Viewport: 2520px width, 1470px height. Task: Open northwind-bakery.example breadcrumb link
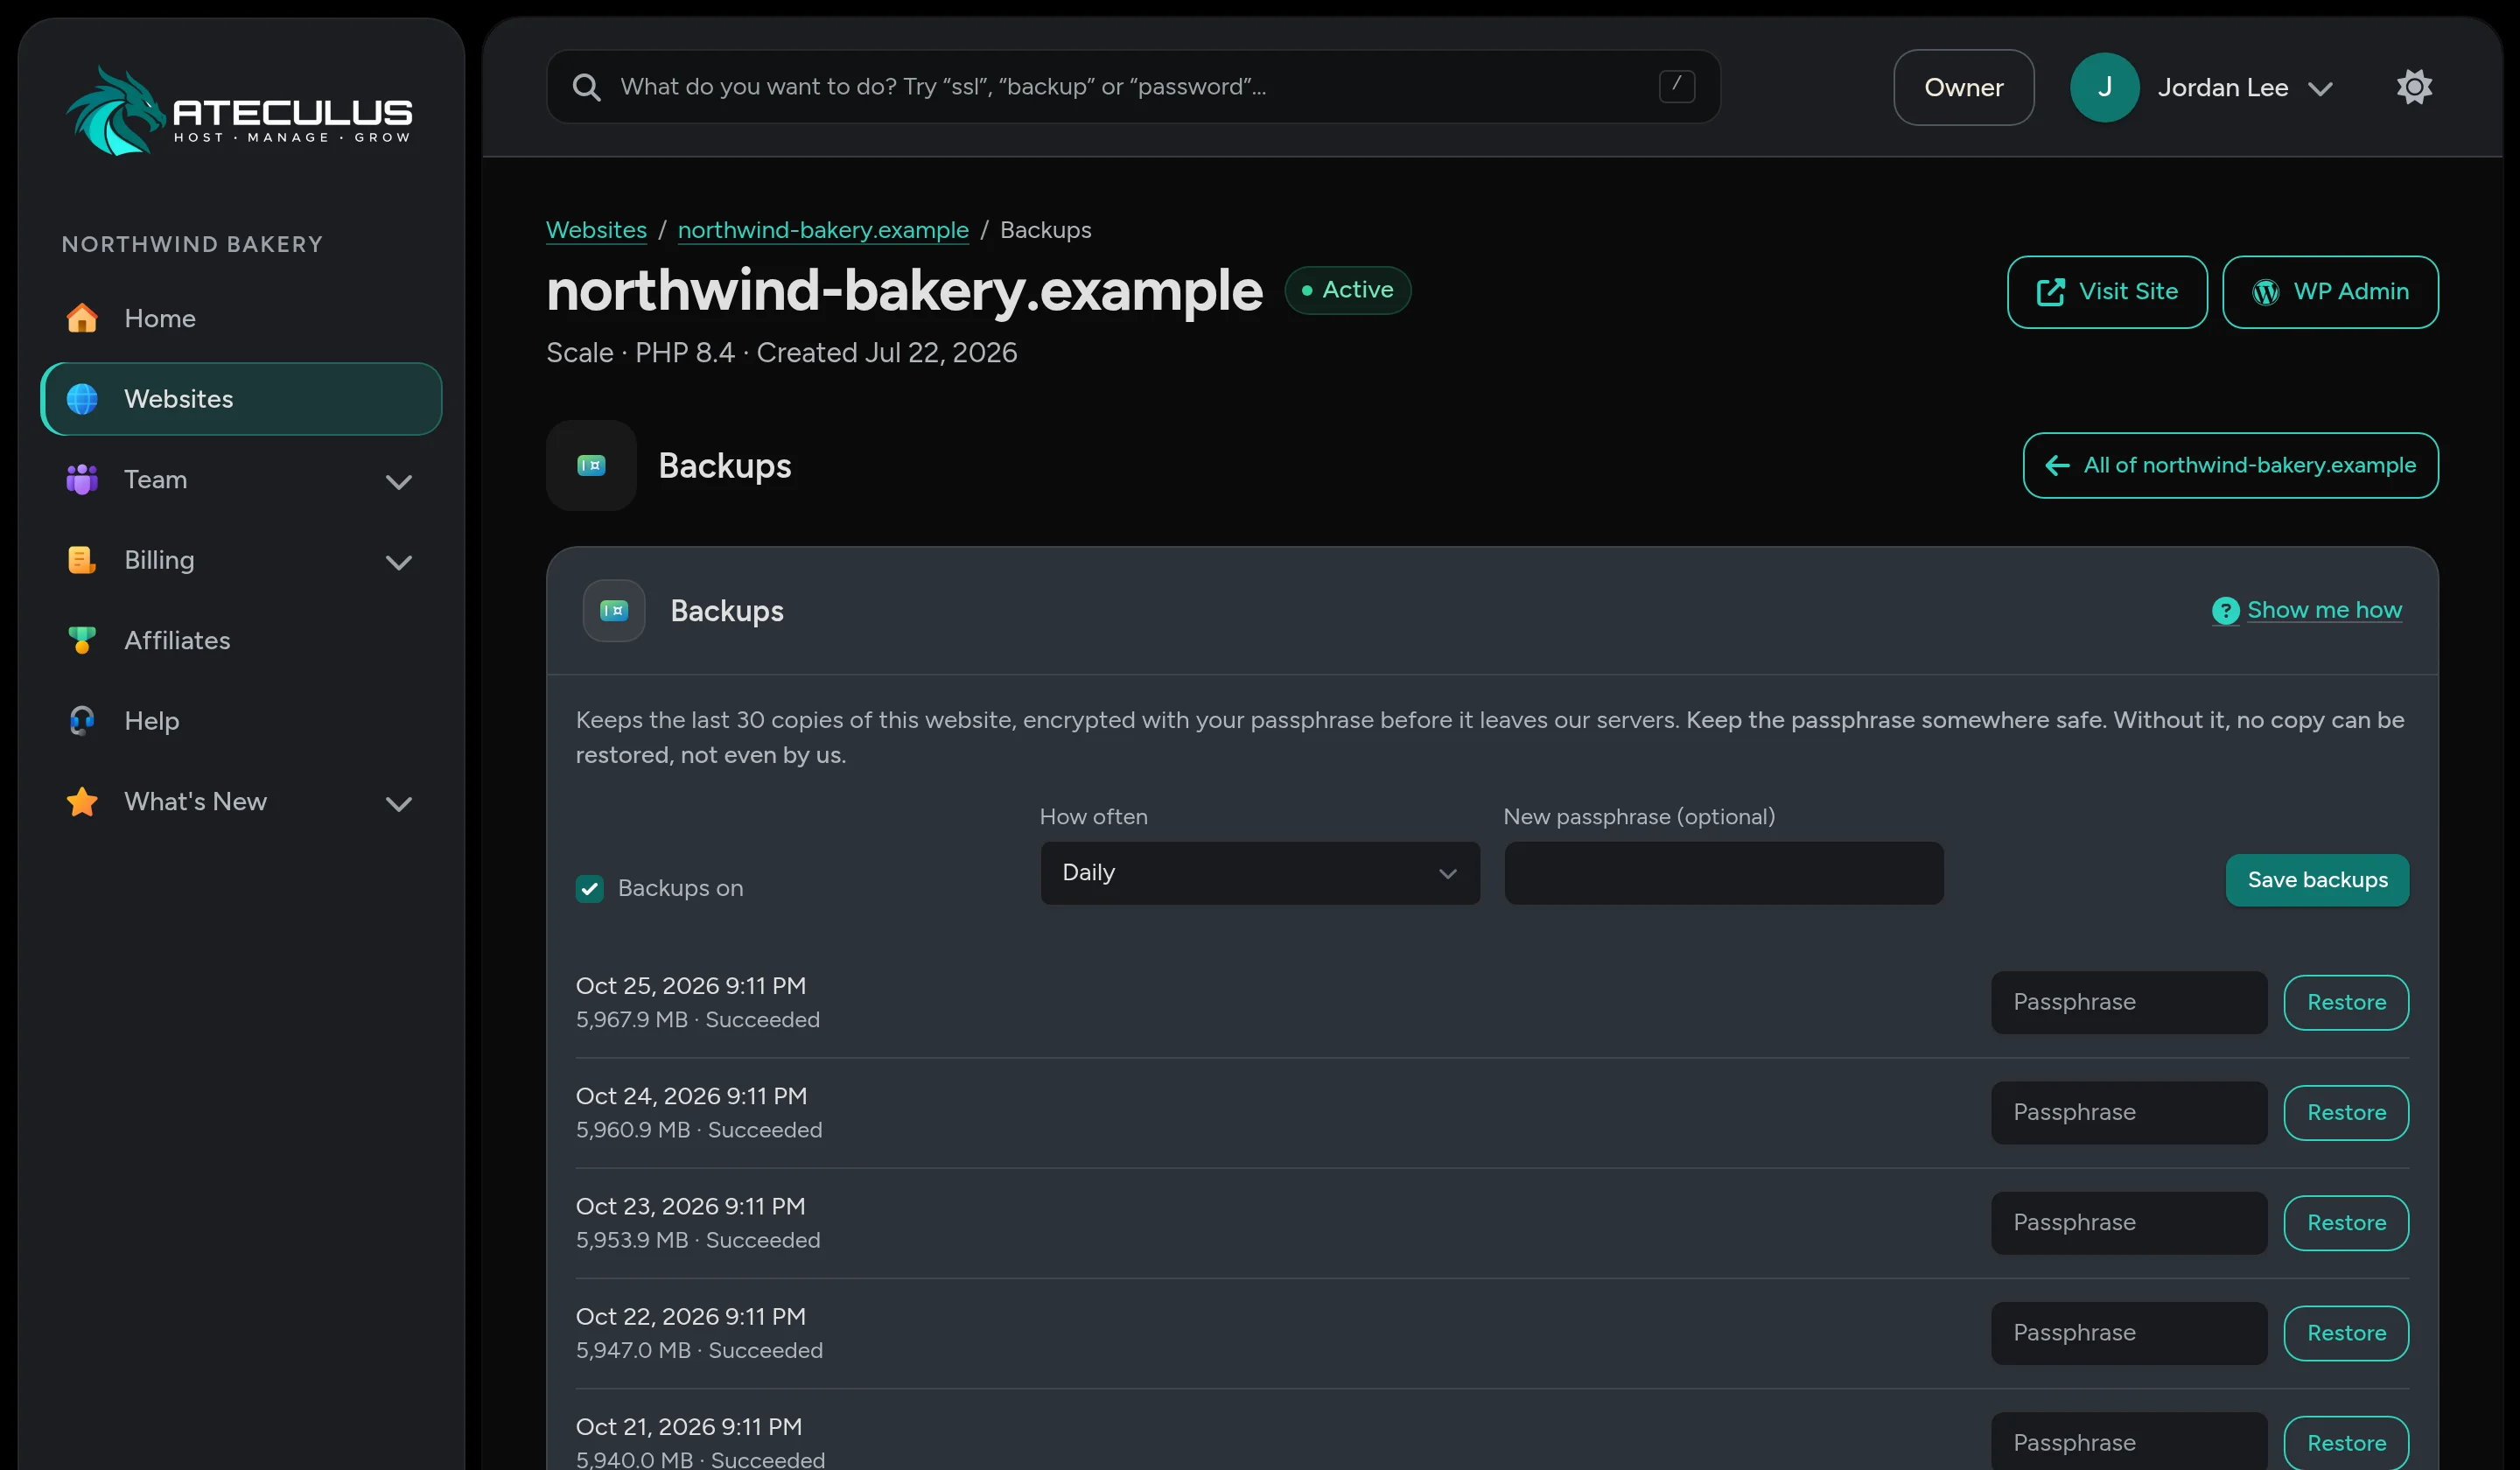[x=823, y=230]
